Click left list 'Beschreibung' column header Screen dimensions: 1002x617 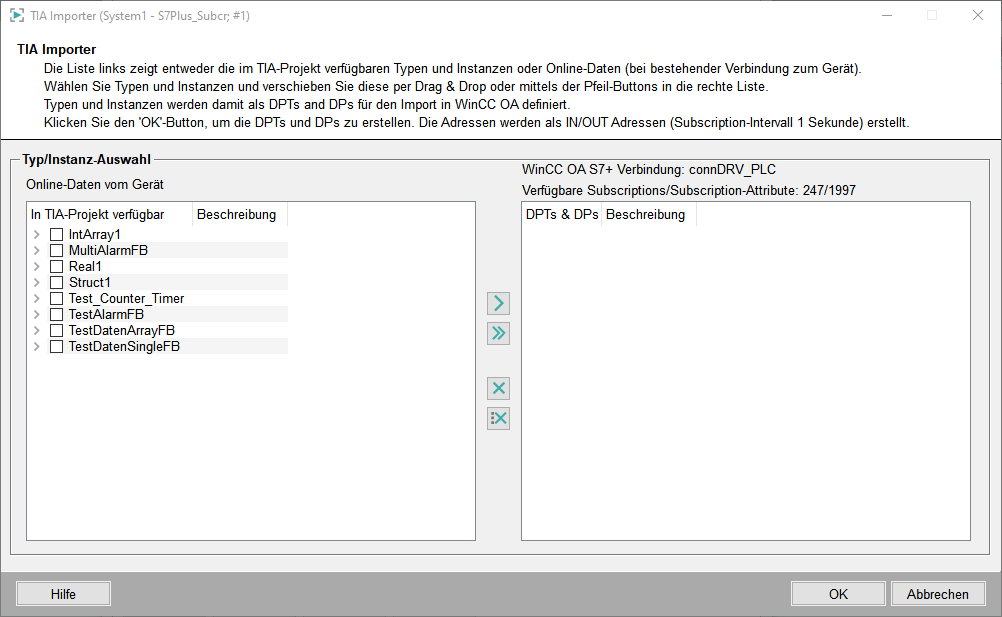240,215
